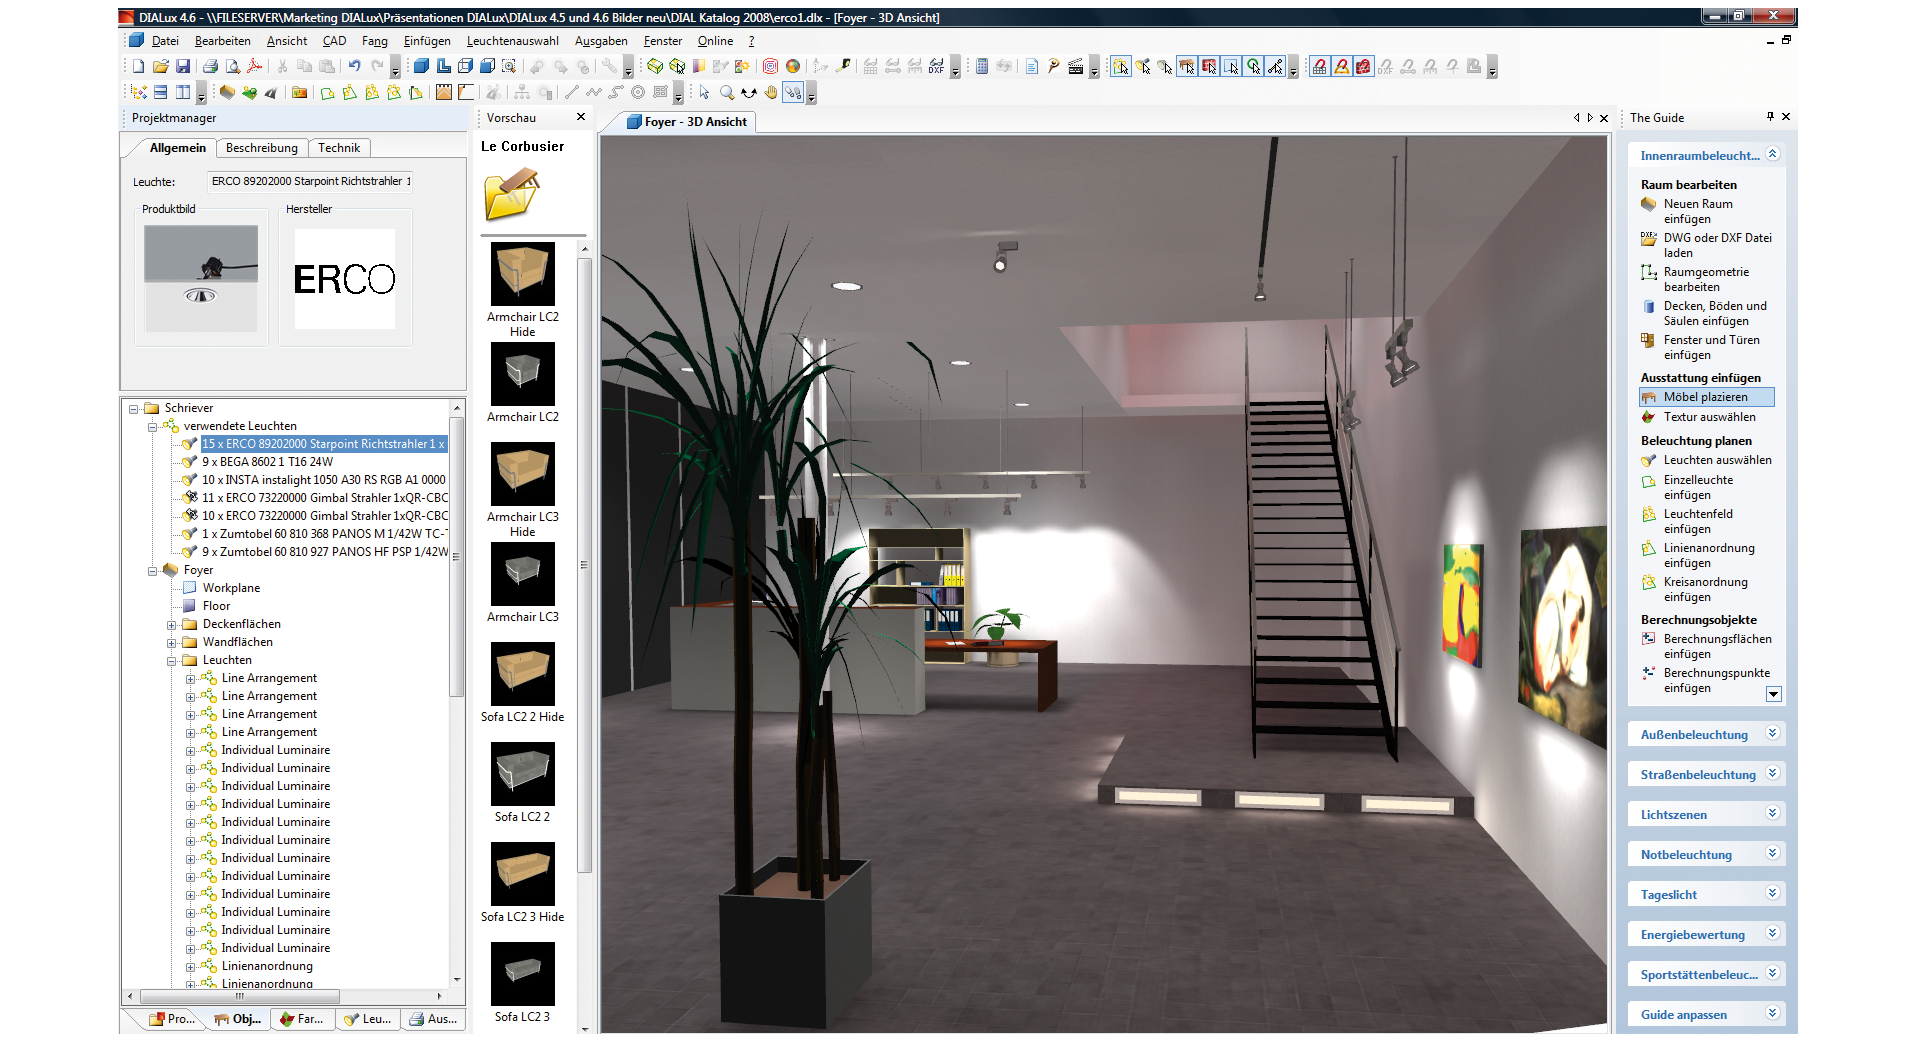Export to PDF via Acrobat icon

click(254, 67)
